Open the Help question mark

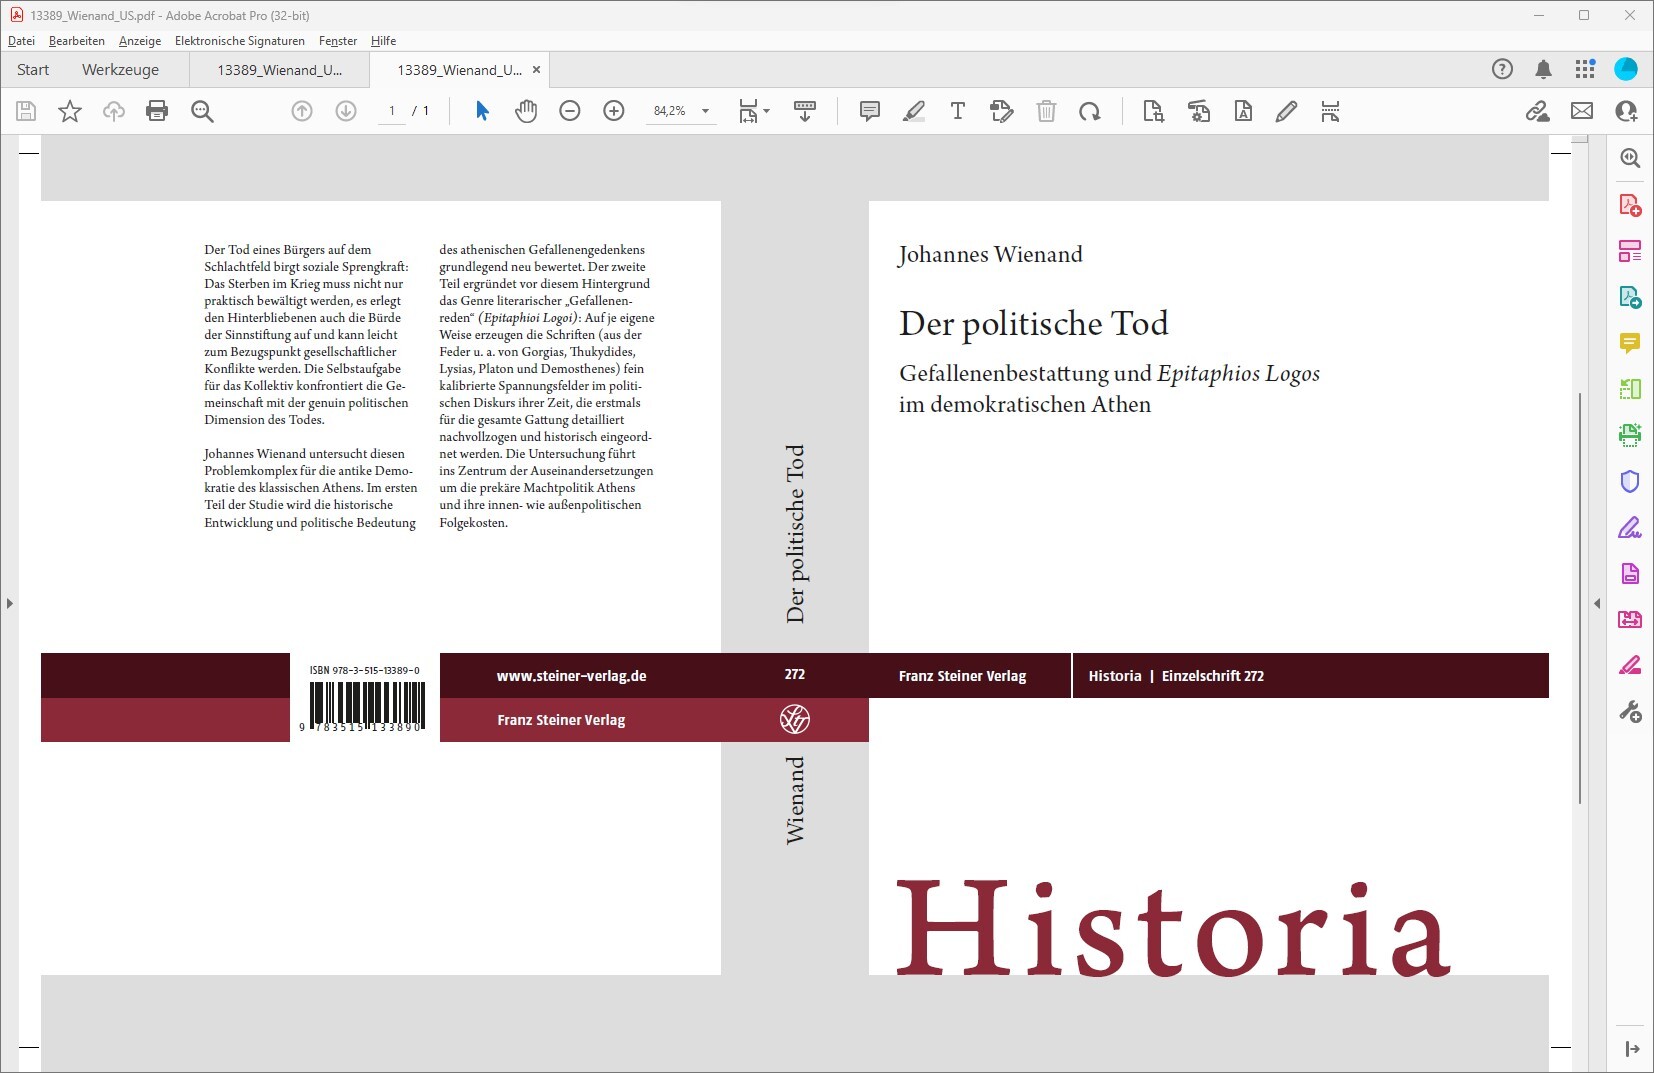(x=1502, y=69)
